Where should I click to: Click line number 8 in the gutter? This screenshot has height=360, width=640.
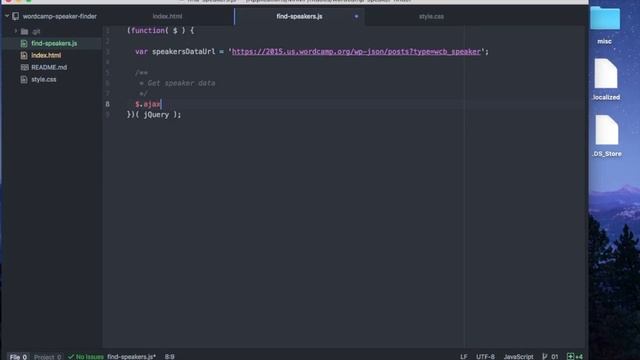107,104
